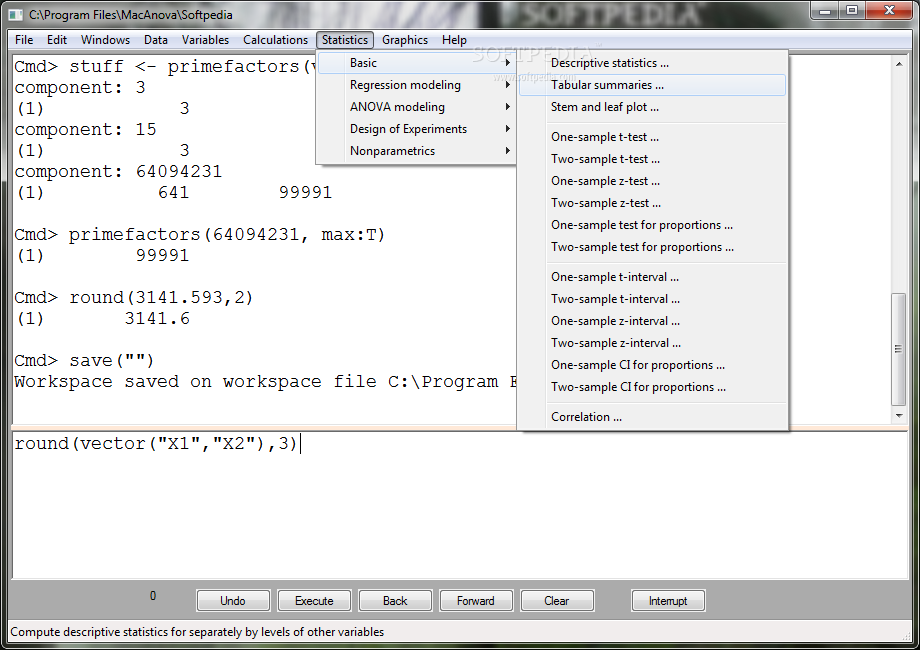This screenshot has height=650, width=920.
Task: Go Back in command history
Action: pos(395,601)
